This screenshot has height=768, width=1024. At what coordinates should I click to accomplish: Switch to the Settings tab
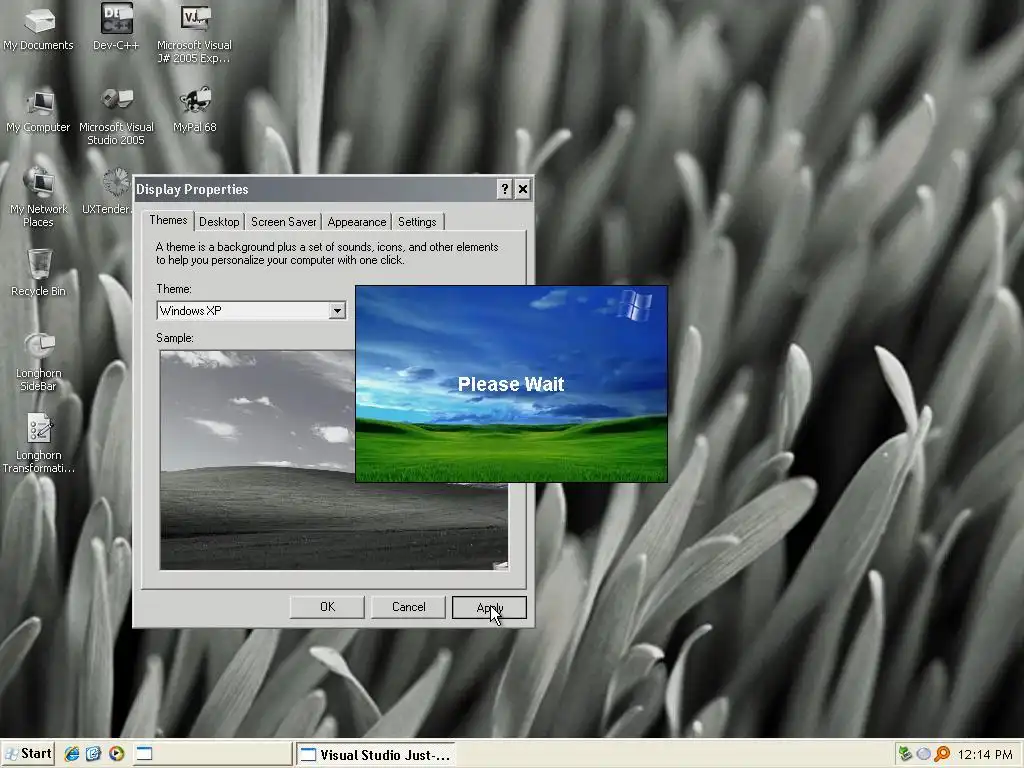(x=417, y=222)
